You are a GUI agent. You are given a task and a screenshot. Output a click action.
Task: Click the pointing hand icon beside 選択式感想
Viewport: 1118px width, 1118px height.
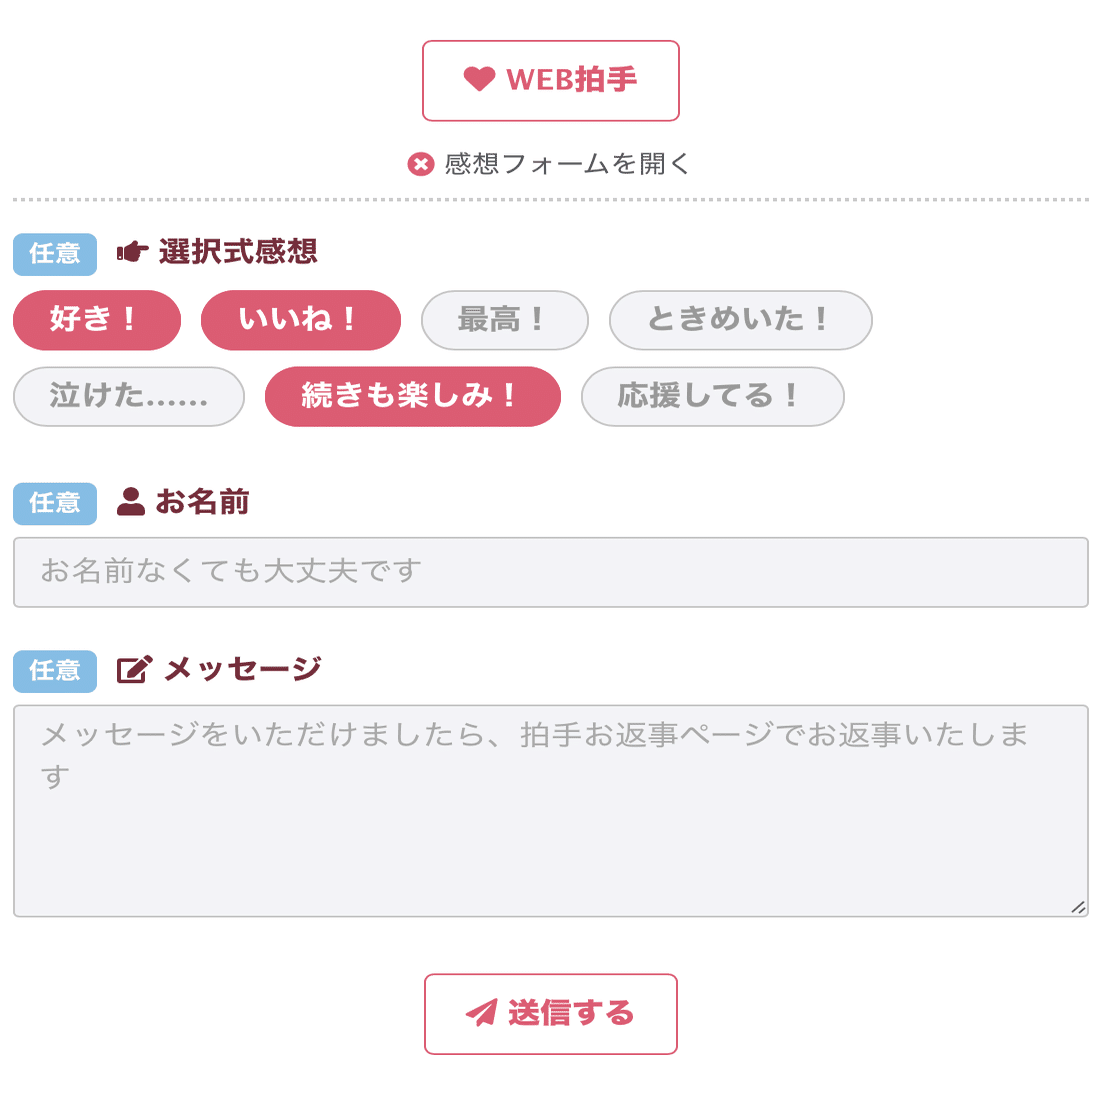[x=132, y=252]
